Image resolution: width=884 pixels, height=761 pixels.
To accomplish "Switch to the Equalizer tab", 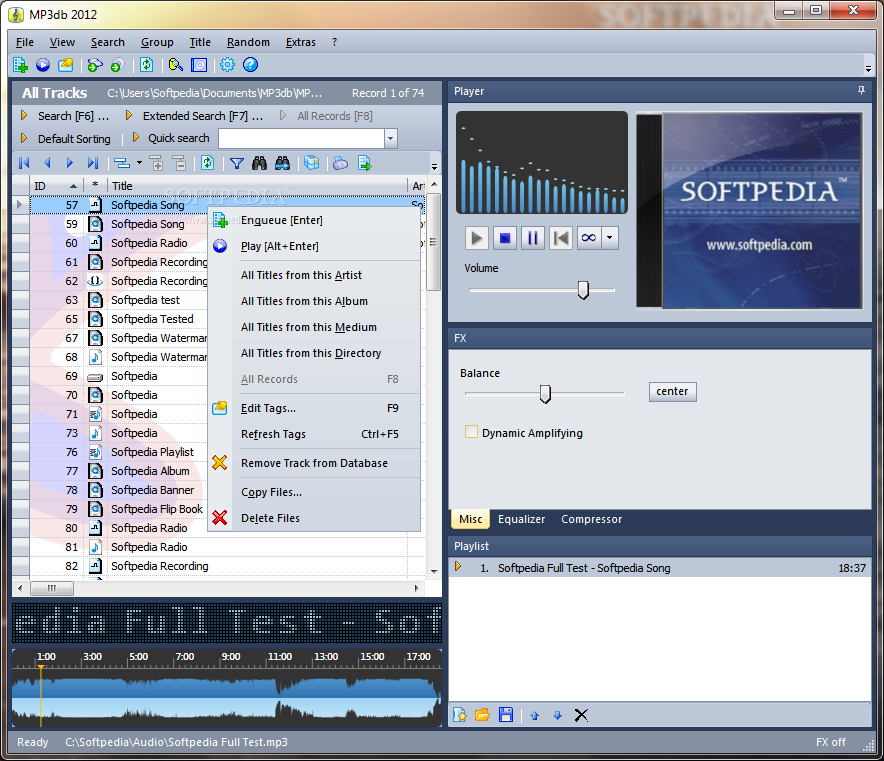I will click(521, 519).
